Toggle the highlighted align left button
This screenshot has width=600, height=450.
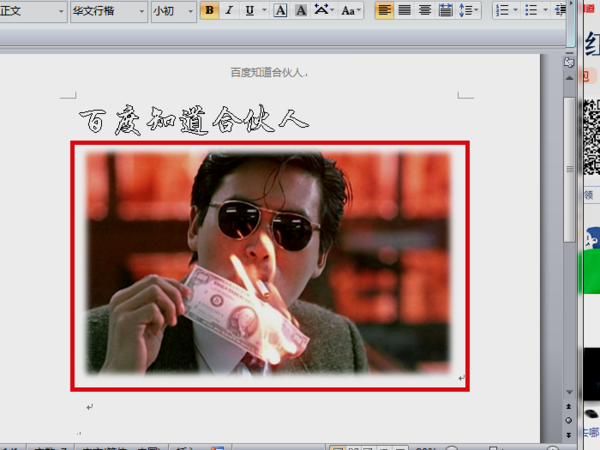(x=384, y=10)
